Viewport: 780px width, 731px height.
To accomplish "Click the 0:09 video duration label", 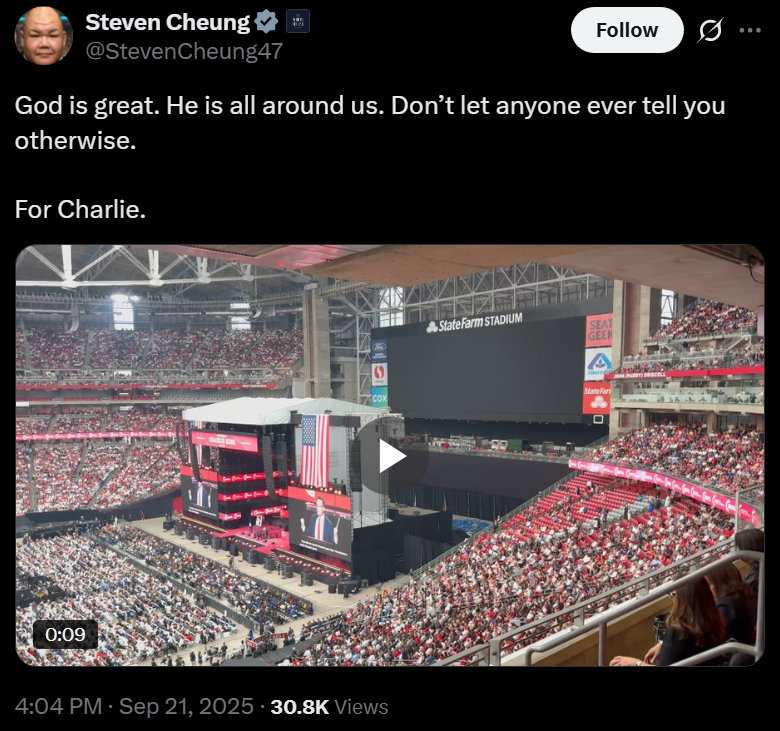I will (65, 634).
